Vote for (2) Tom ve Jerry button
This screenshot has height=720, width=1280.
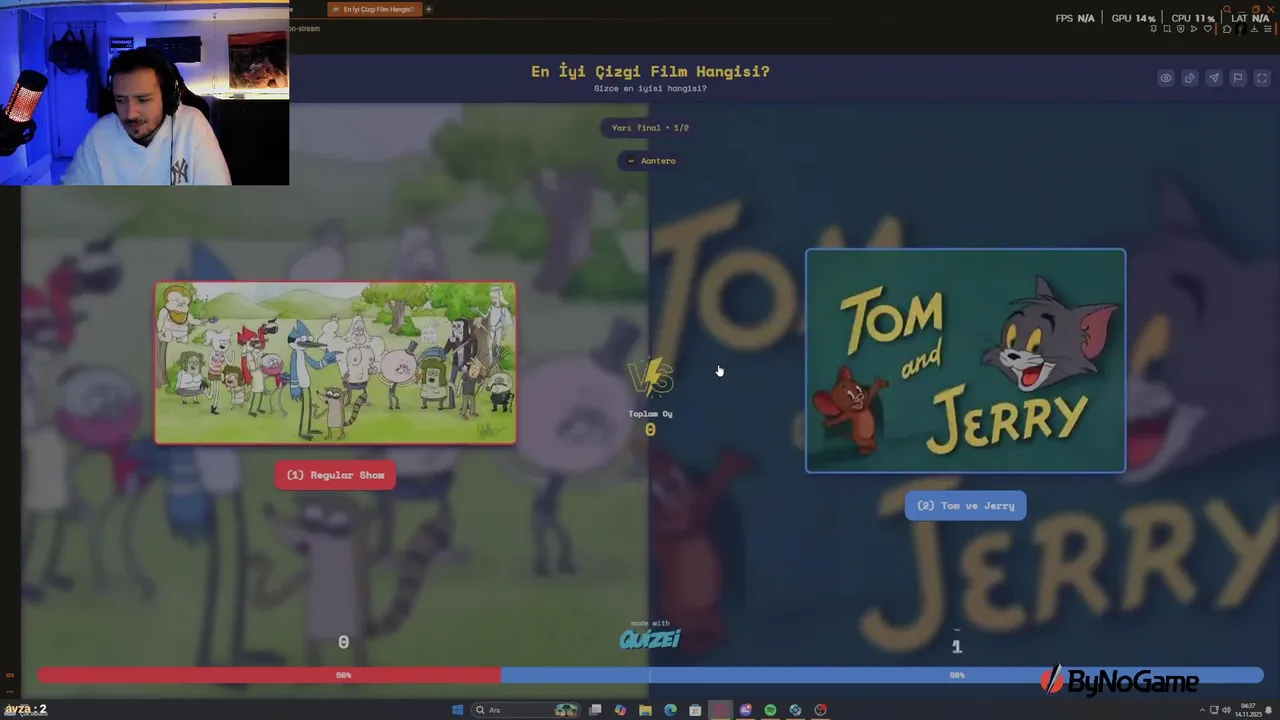(x=965, y=505)
